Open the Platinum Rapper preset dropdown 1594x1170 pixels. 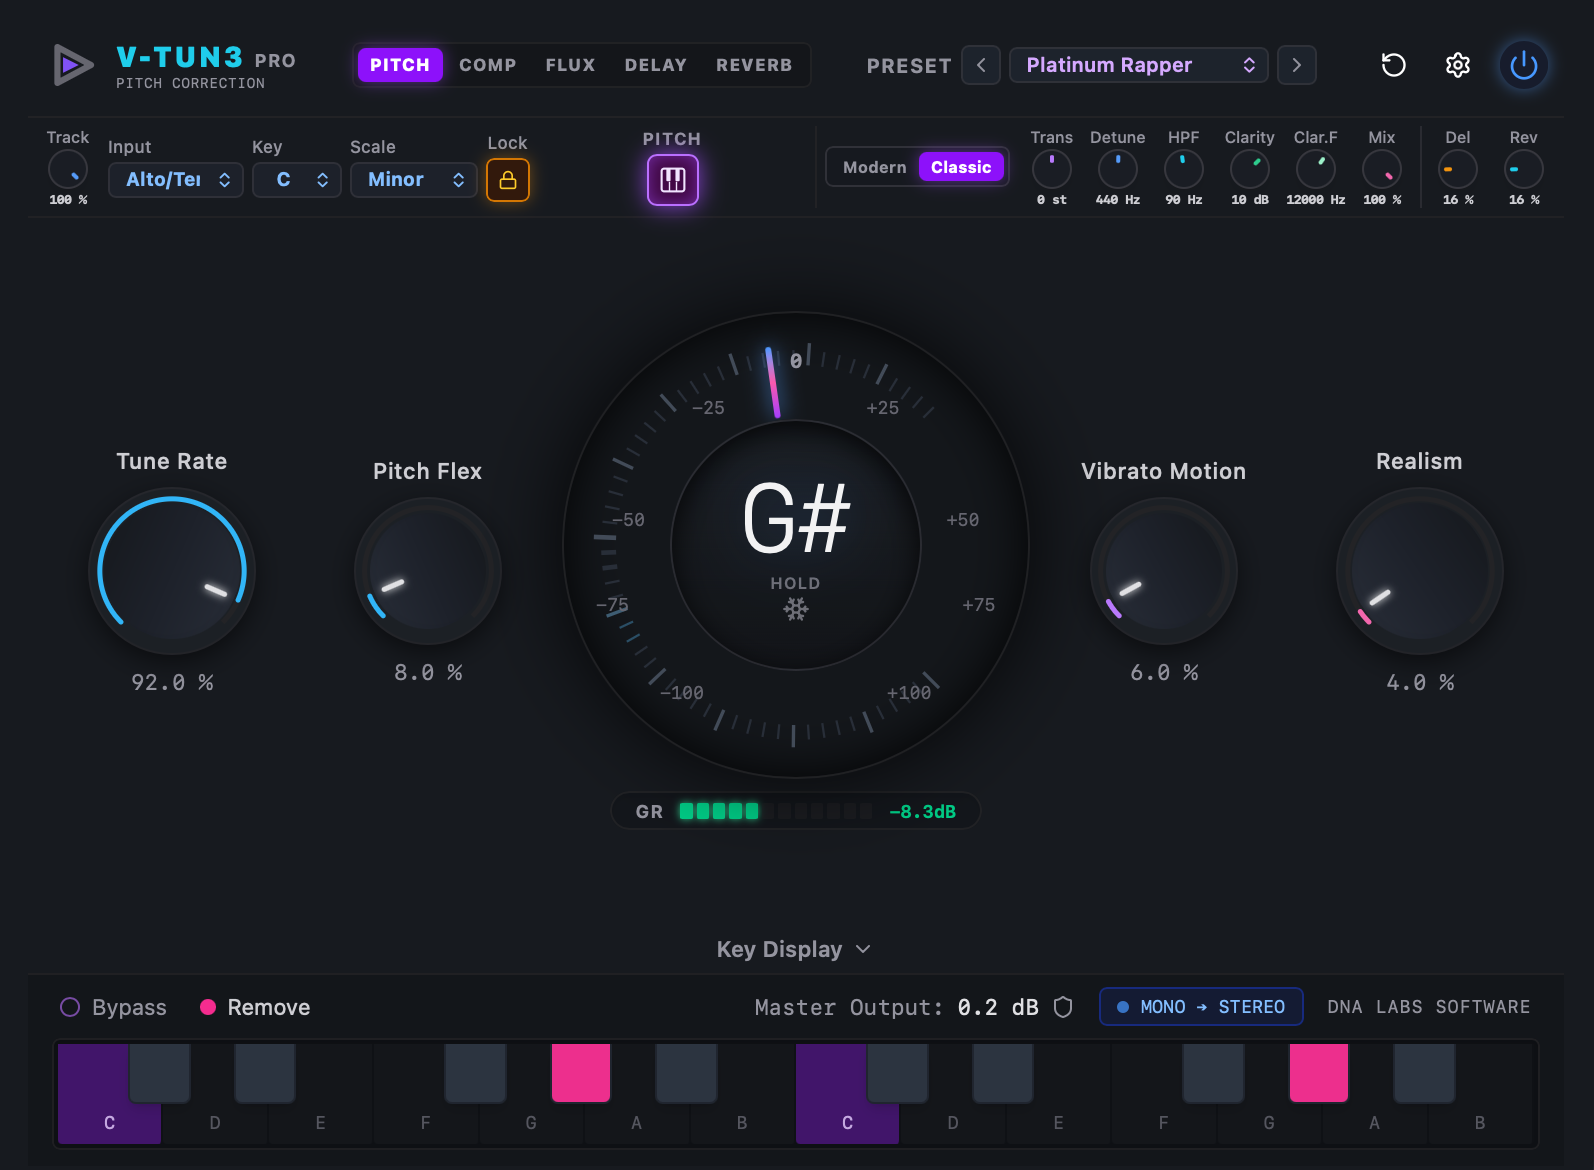pos(1139,65)
